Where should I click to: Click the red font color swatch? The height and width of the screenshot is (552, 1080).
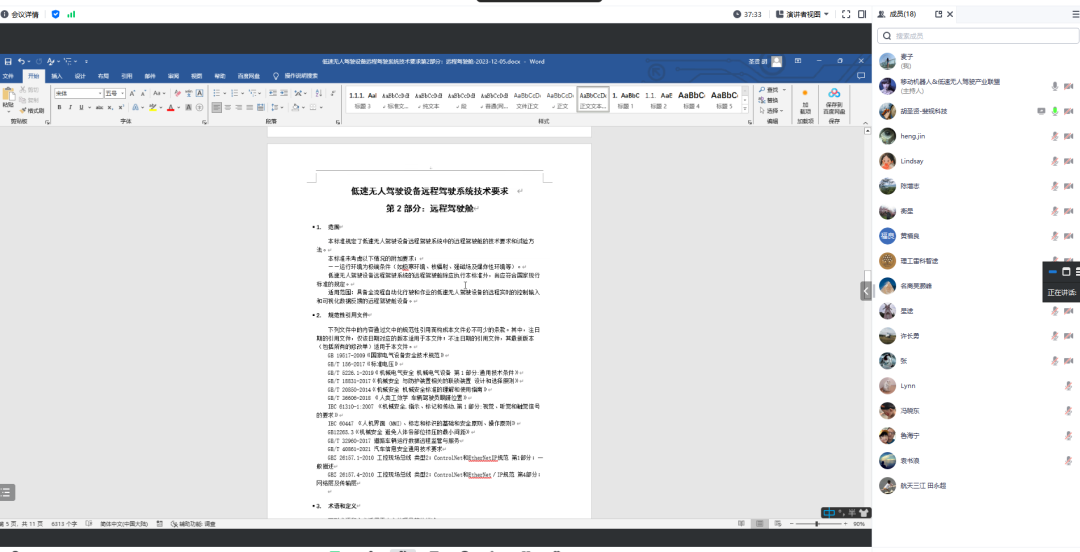point(171,107)
